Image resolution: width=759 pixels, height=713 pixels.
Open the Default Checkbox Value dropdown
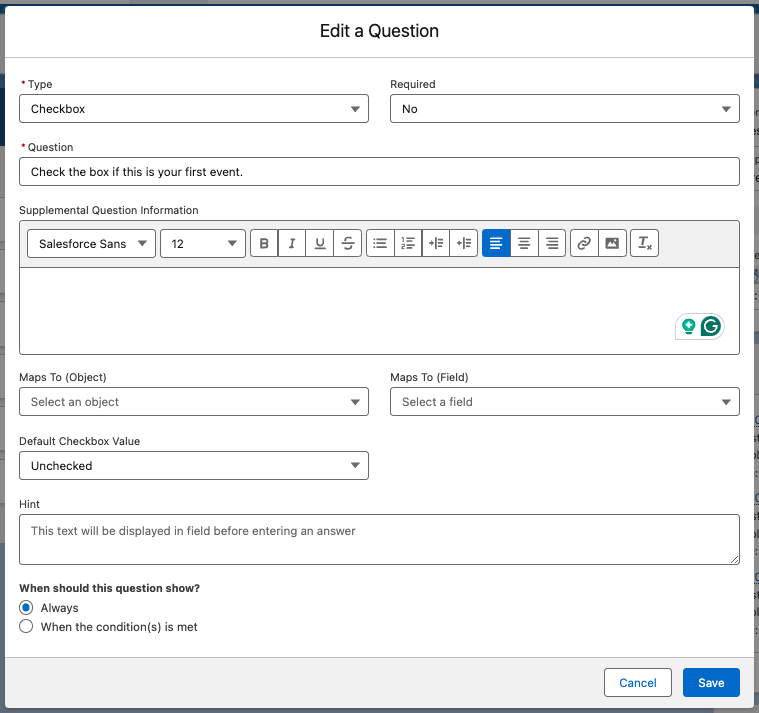194,466
